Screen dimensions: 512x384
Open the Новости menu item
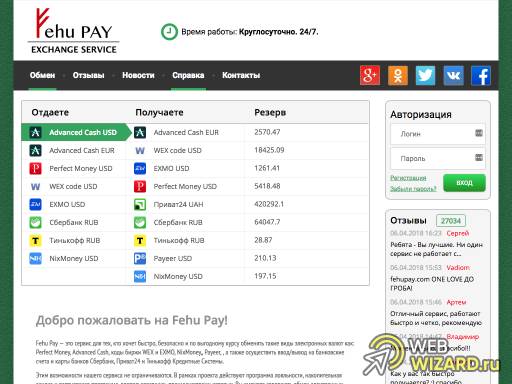138,75
